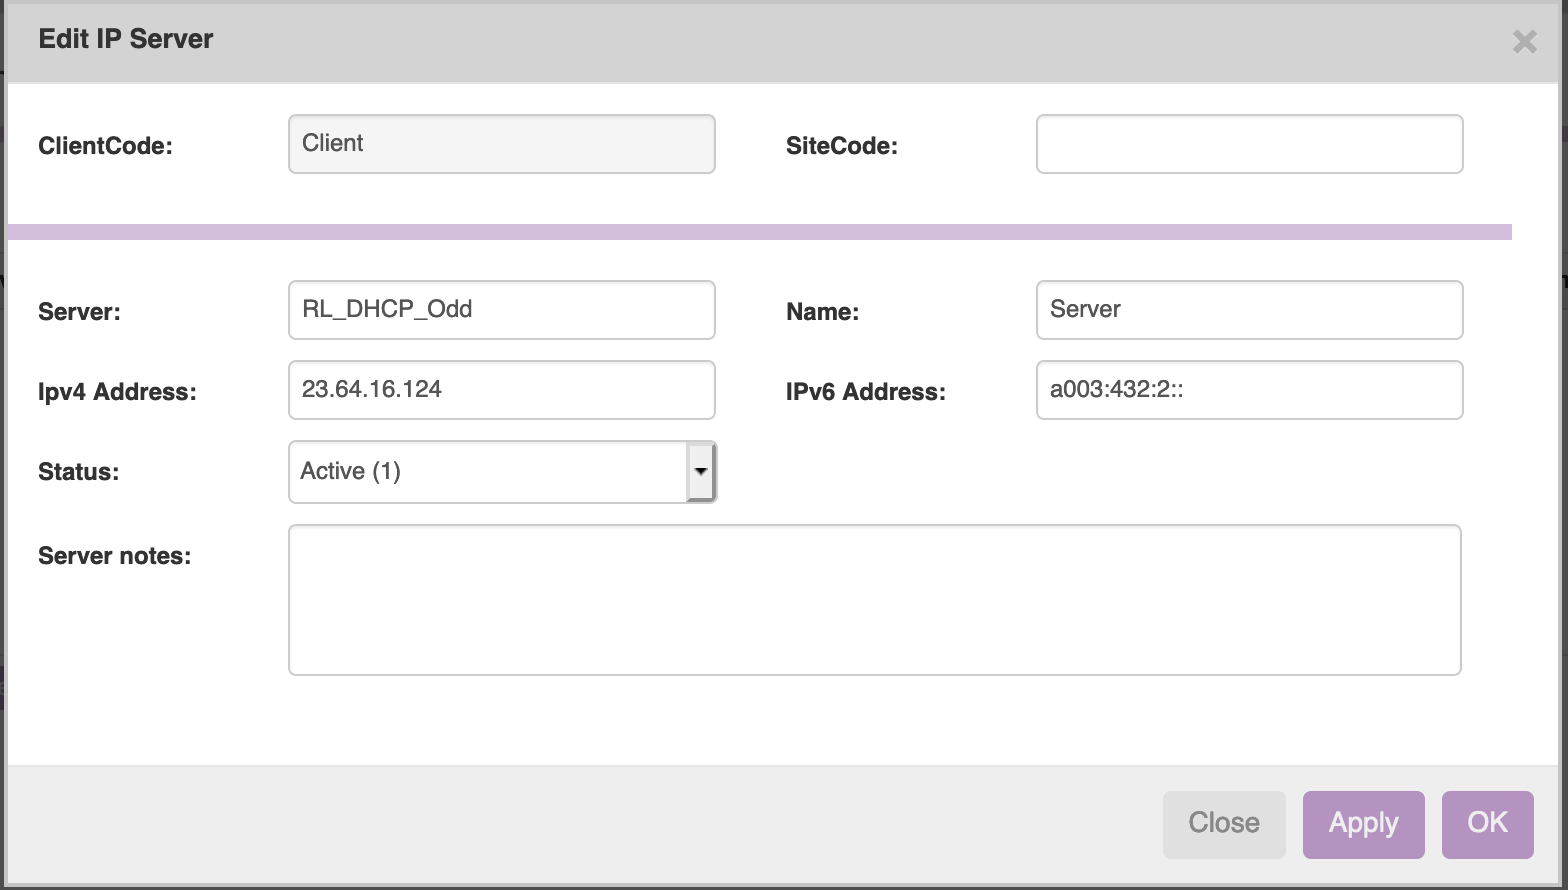The width and height of the screenshot is (1568, 890).
Task: Click the Server: label
Action: [79, 312]
